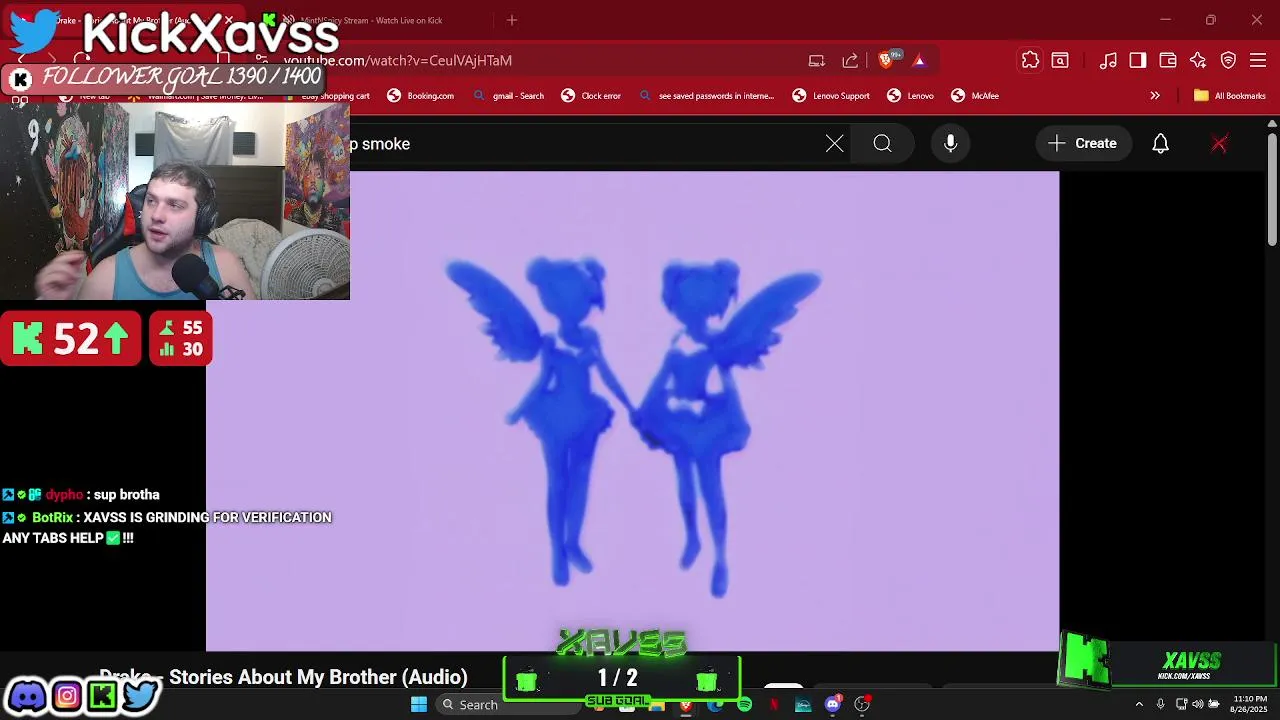This screenshot has width=1280, height=720.
Task: Open the network tray icon
Action: coord(1181,704)
